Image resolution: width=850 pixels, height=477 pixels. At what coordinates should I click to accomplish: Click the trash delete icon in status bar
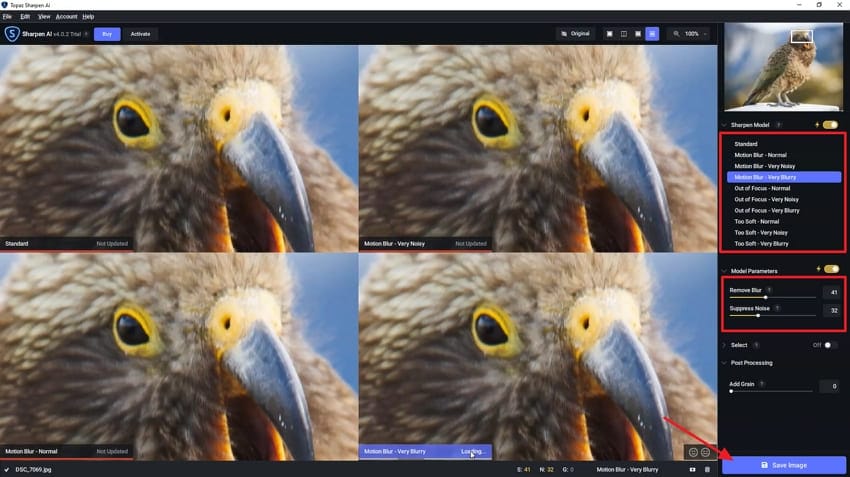point(707,469)
